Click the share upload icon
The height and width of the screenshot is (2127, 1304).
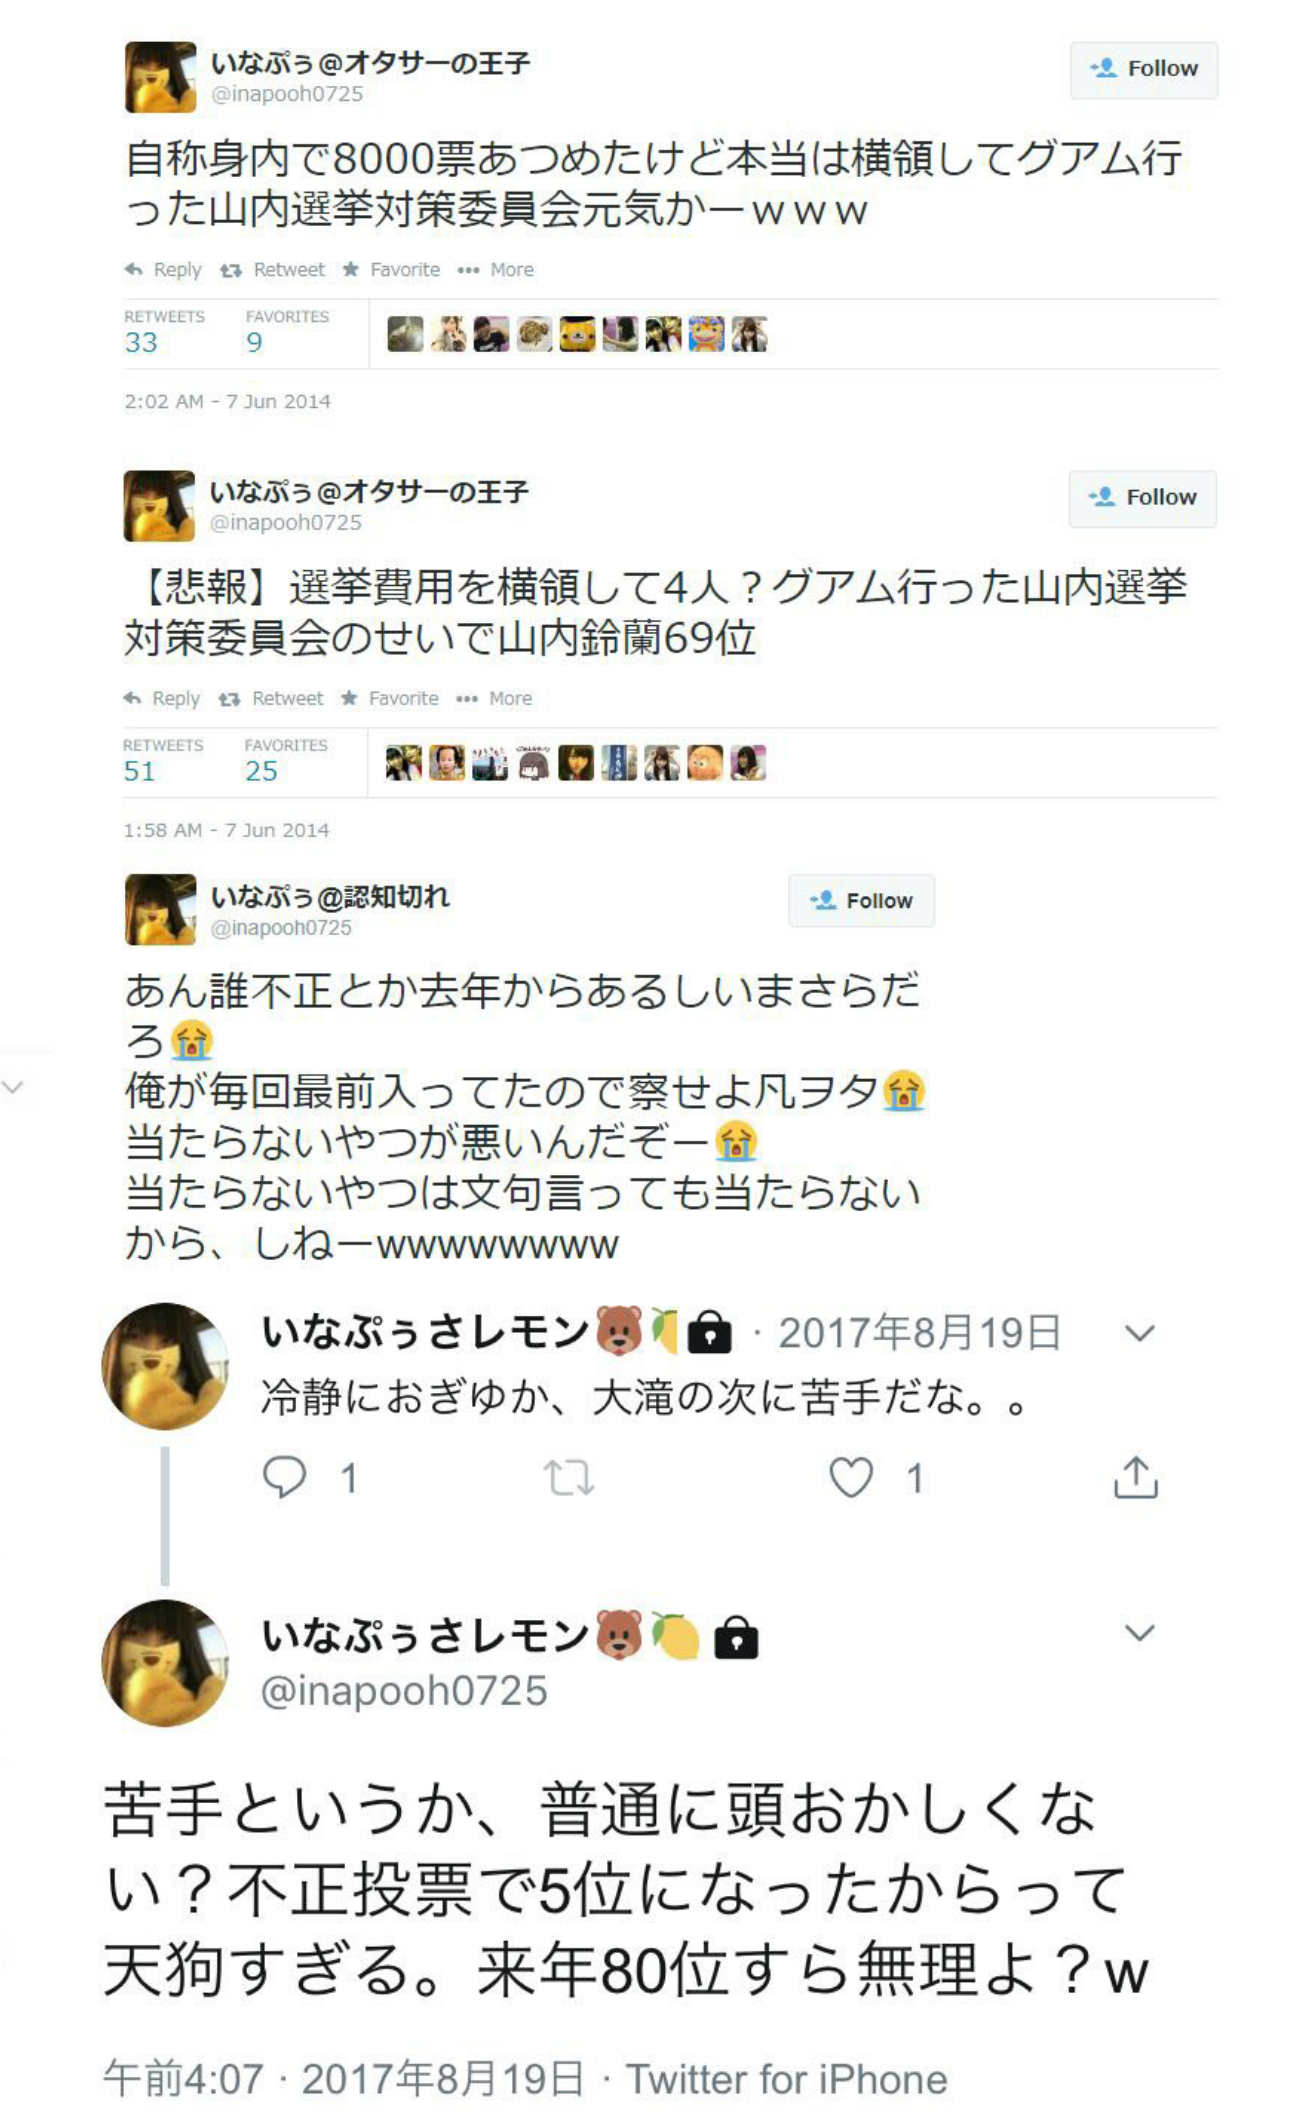(1135, 1477)
